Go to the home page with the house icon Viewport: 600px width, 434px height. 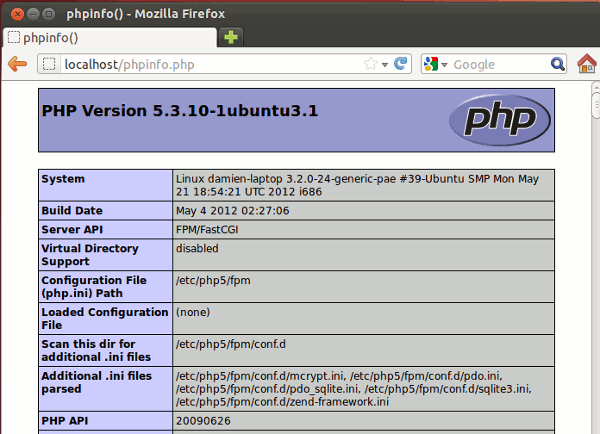(x=587, y=64)
